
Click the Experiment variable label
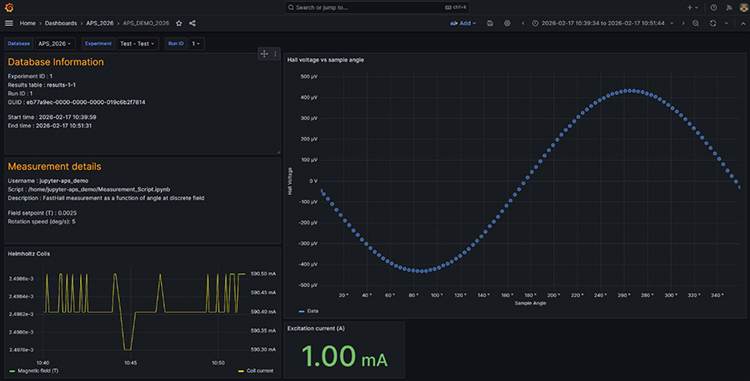(x=98, y=44)
